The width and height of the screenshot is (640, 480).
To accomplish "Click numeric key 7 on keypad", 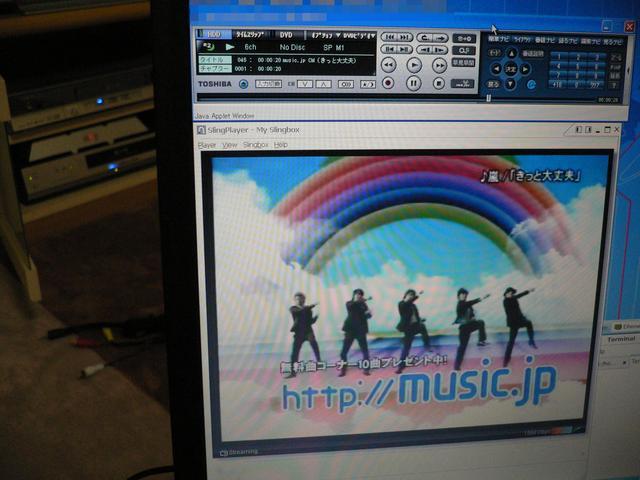I will coord(558,75).
